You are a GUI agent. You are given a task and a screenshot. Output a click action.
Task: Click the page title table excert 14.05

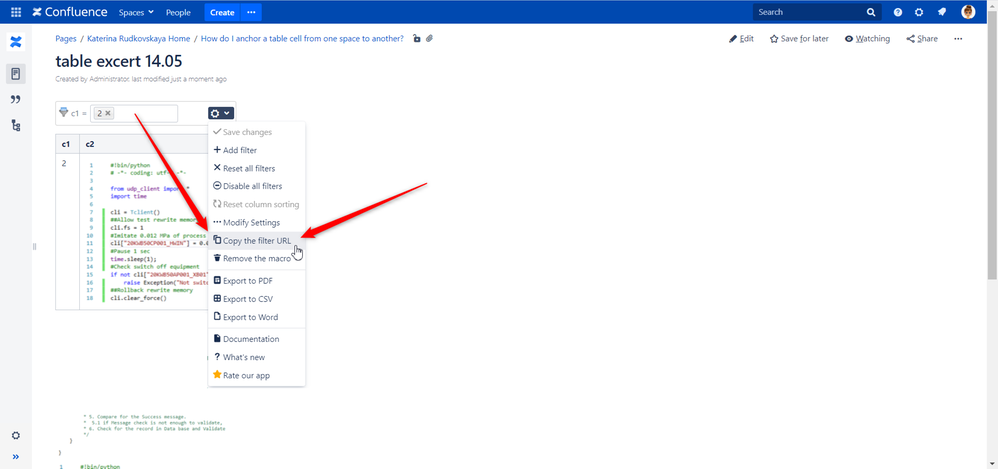coord(118,61)
